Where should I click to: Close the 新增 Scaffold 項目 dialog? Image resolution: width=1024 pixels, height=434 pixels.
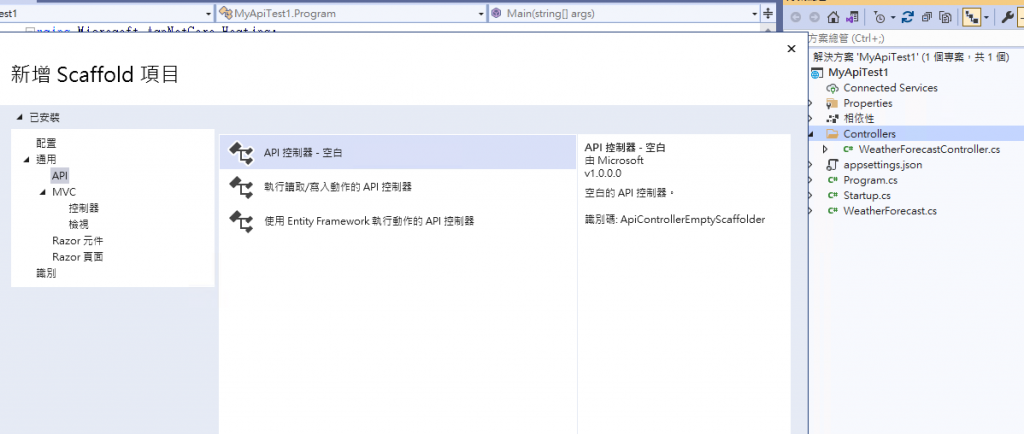[x=792, y=49]
